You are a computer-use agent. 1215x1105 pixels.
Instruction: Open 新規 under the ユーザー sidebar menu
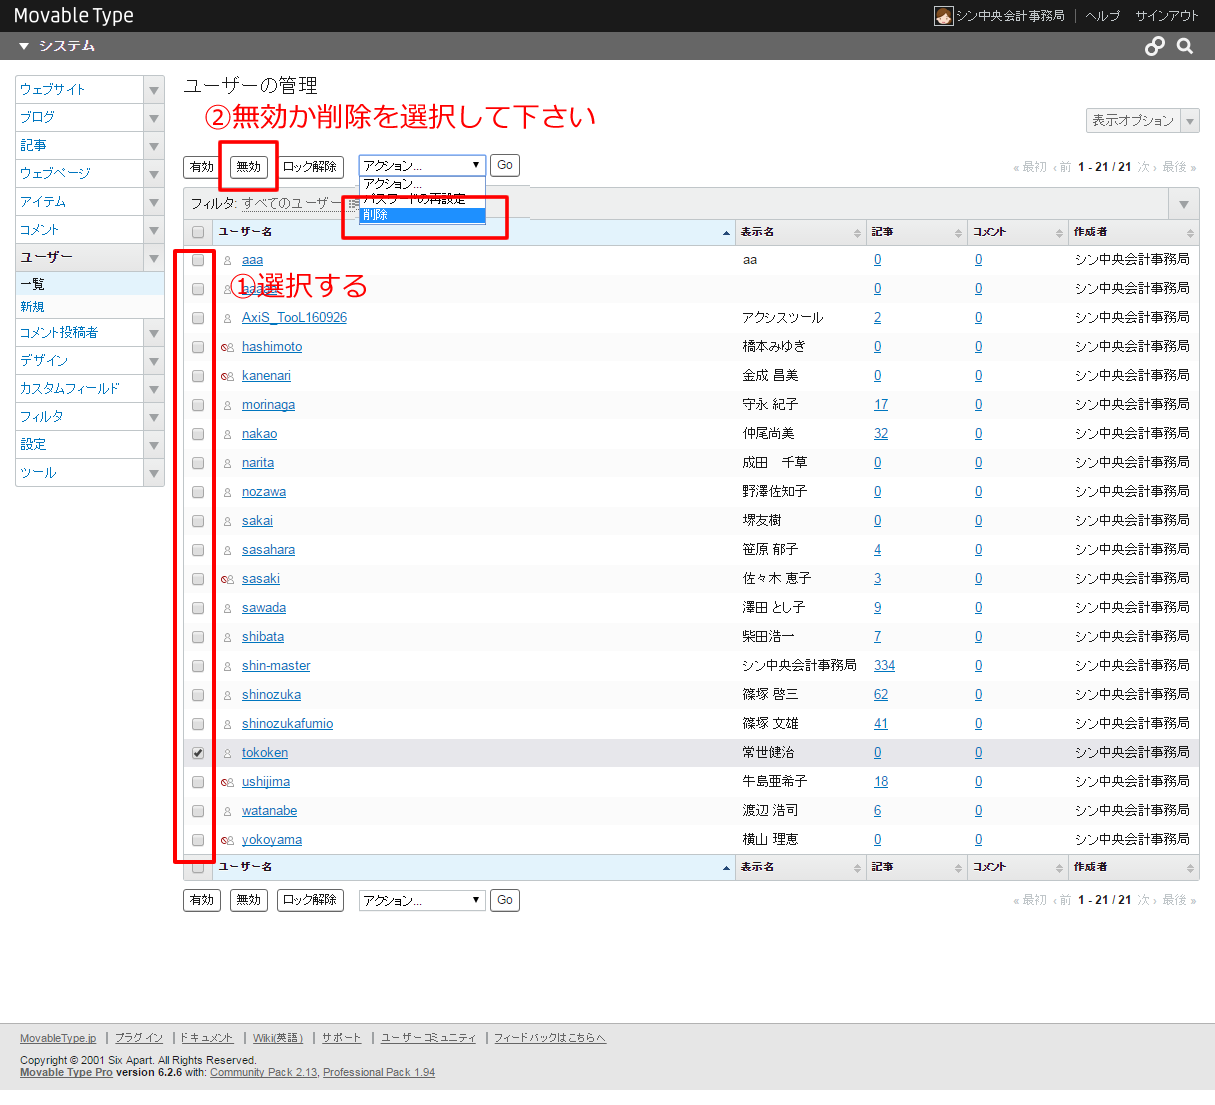33,307
